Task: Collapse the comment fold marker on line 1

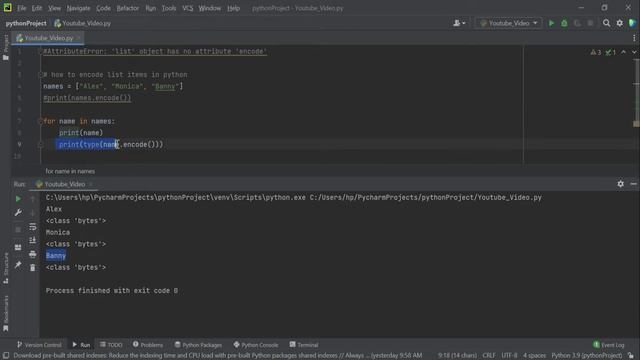Action: click(x=40, y=51)
